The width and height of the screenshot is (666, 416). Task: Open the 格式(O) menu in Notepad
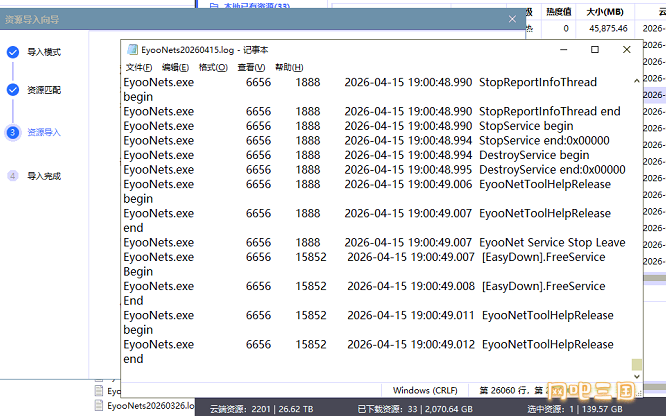[x=213, y=67]
